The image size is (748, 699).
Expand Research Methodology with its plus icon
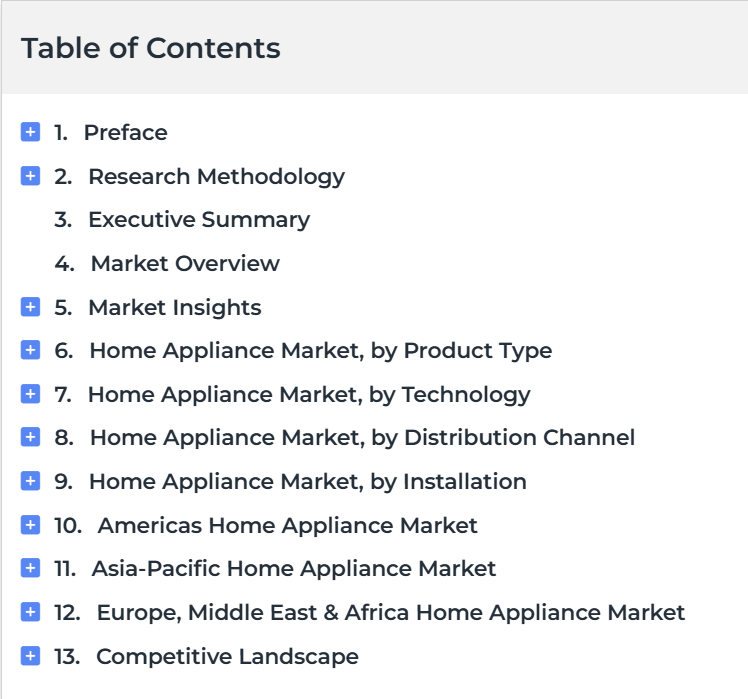coord(30,176)
